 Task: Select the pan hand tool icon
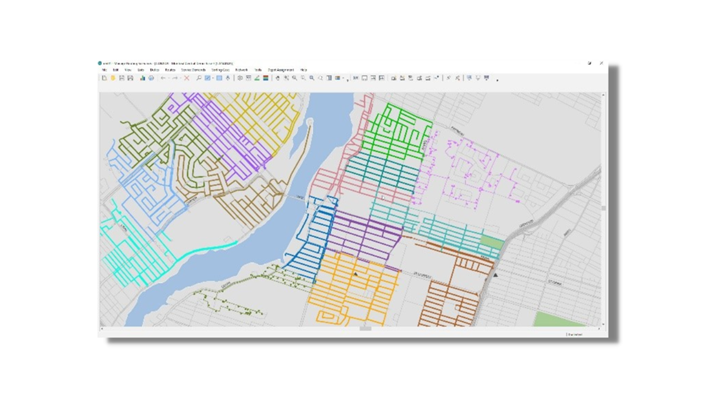[277, 78]
